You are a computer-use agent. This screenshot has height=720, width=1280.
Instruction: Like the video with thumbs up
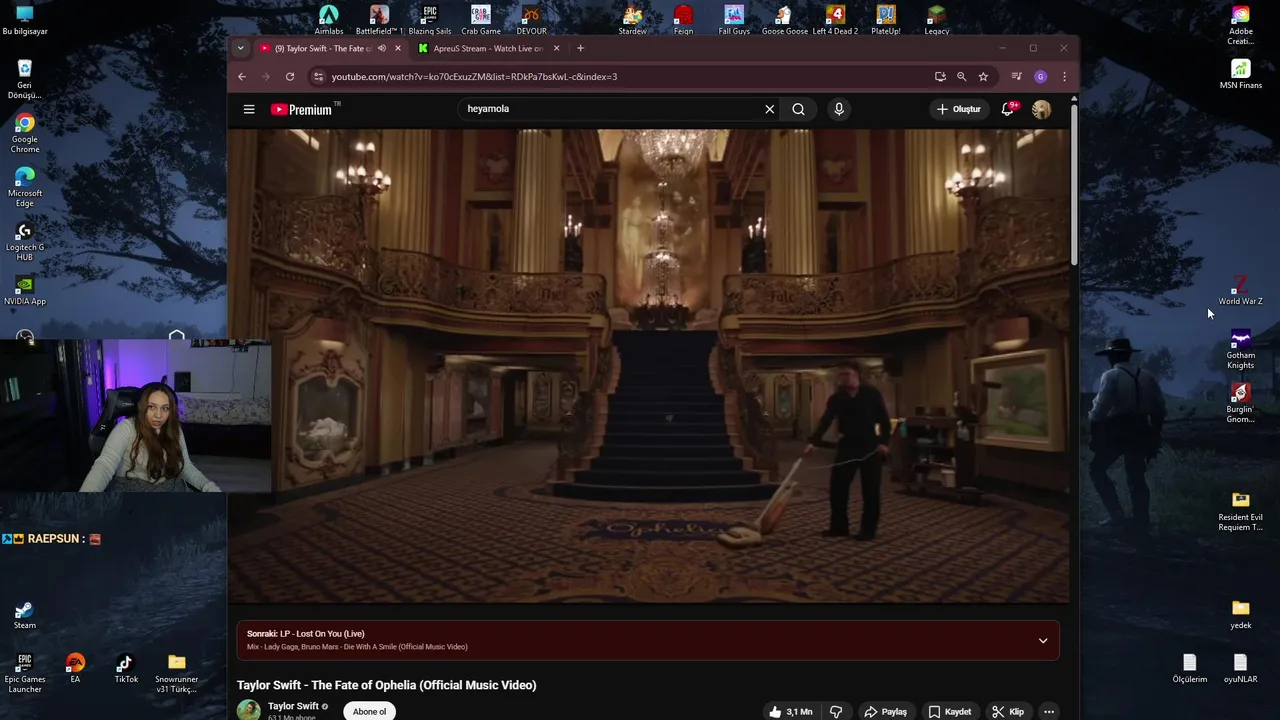(x=790, y=711)
